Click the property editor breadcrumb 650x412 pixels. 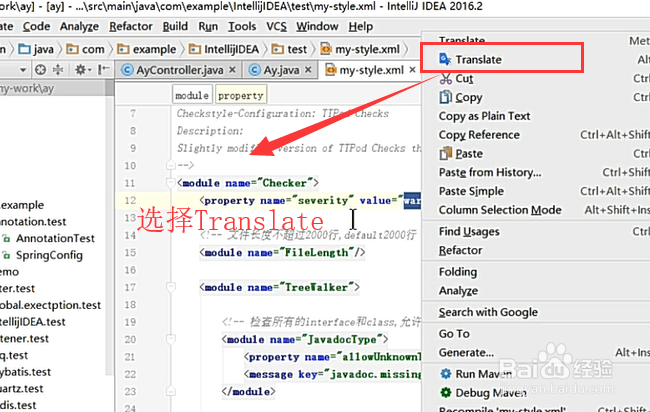(241, 95)
